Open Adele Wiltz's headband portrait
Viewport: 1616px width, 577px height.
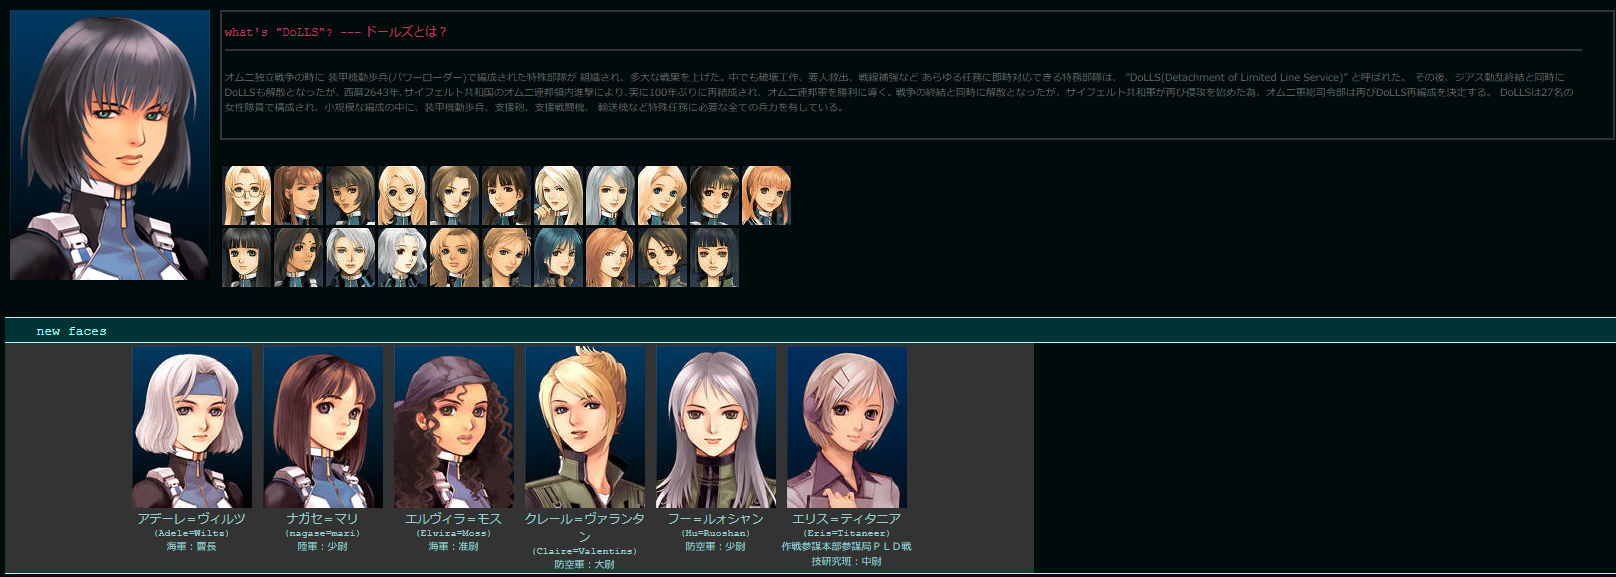point(192,427)
